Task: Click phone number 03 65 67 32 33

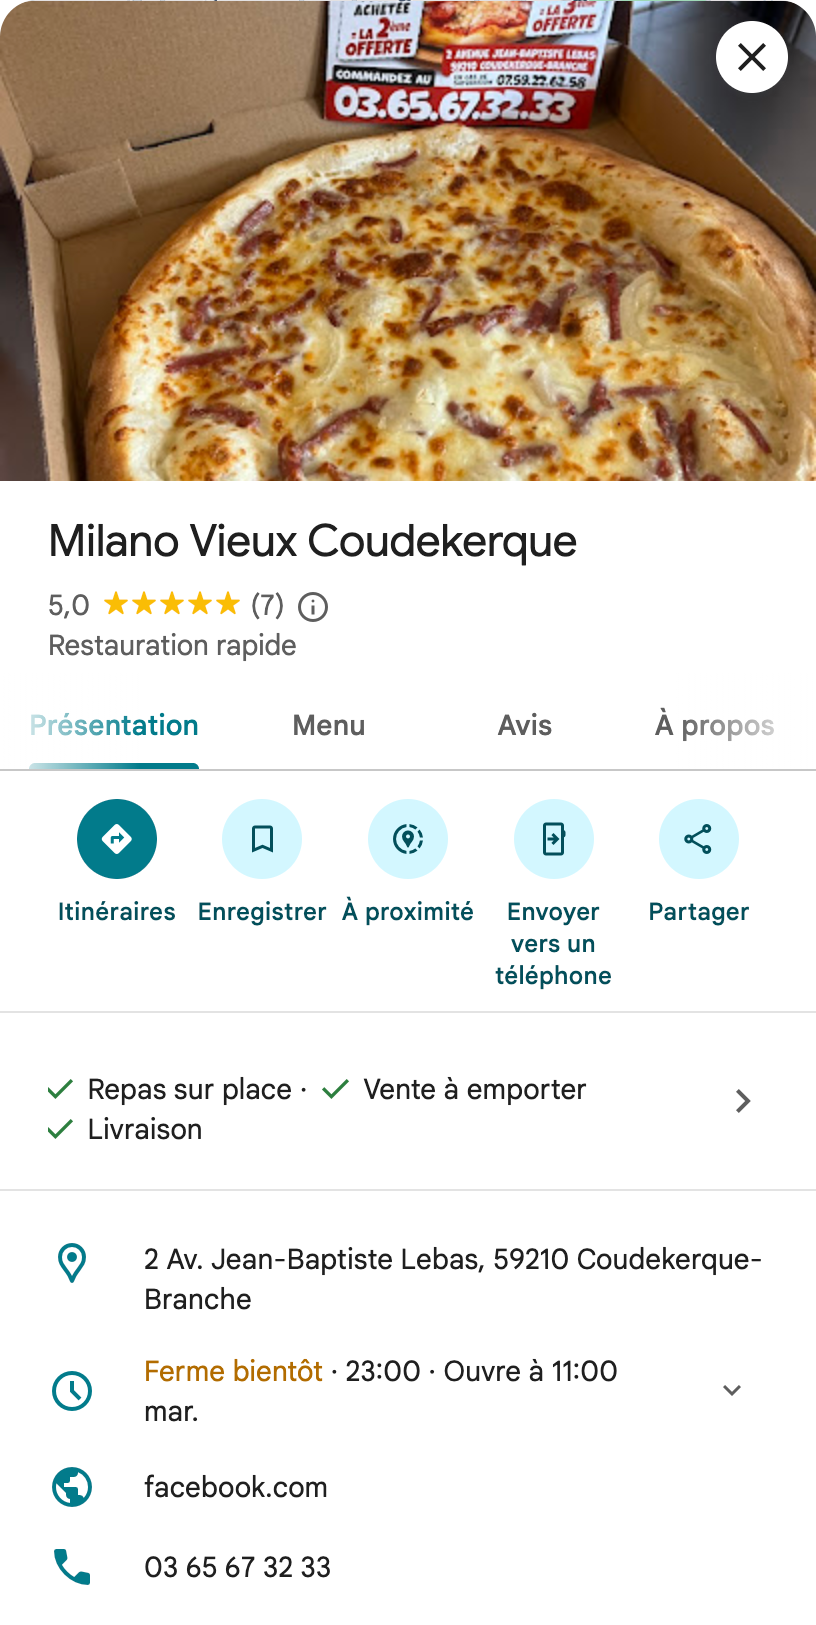Action: tap(238, 1567)
